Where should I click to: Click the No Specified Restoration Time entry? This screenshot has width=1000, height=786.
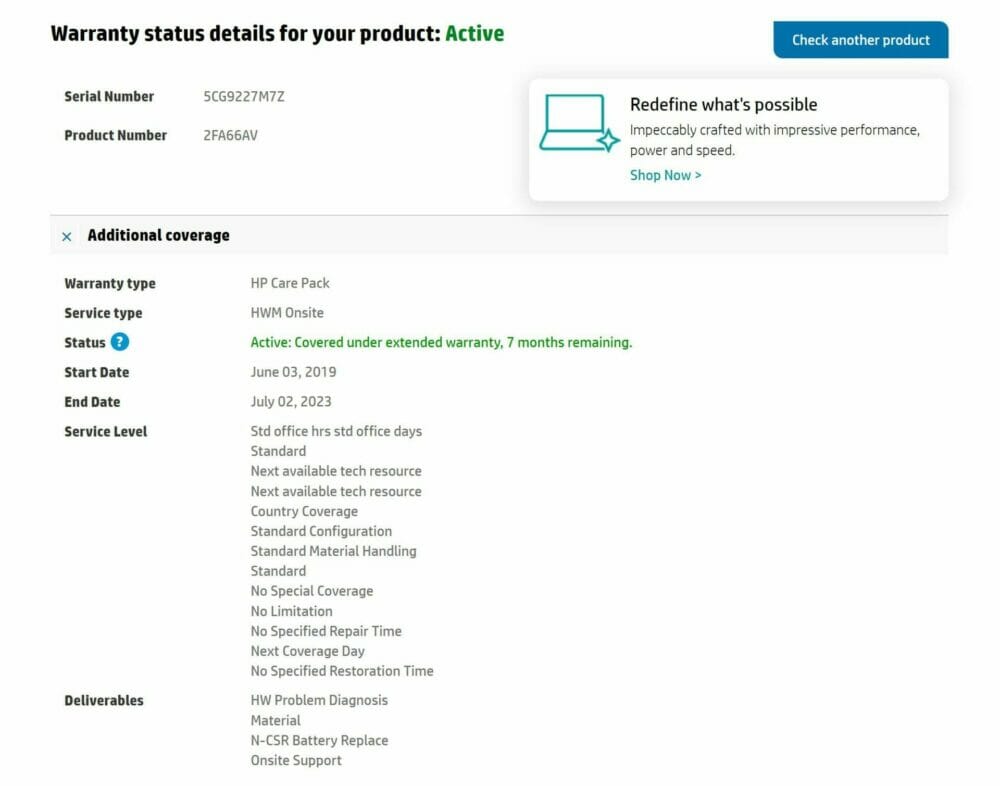click(x=342, y=671)
